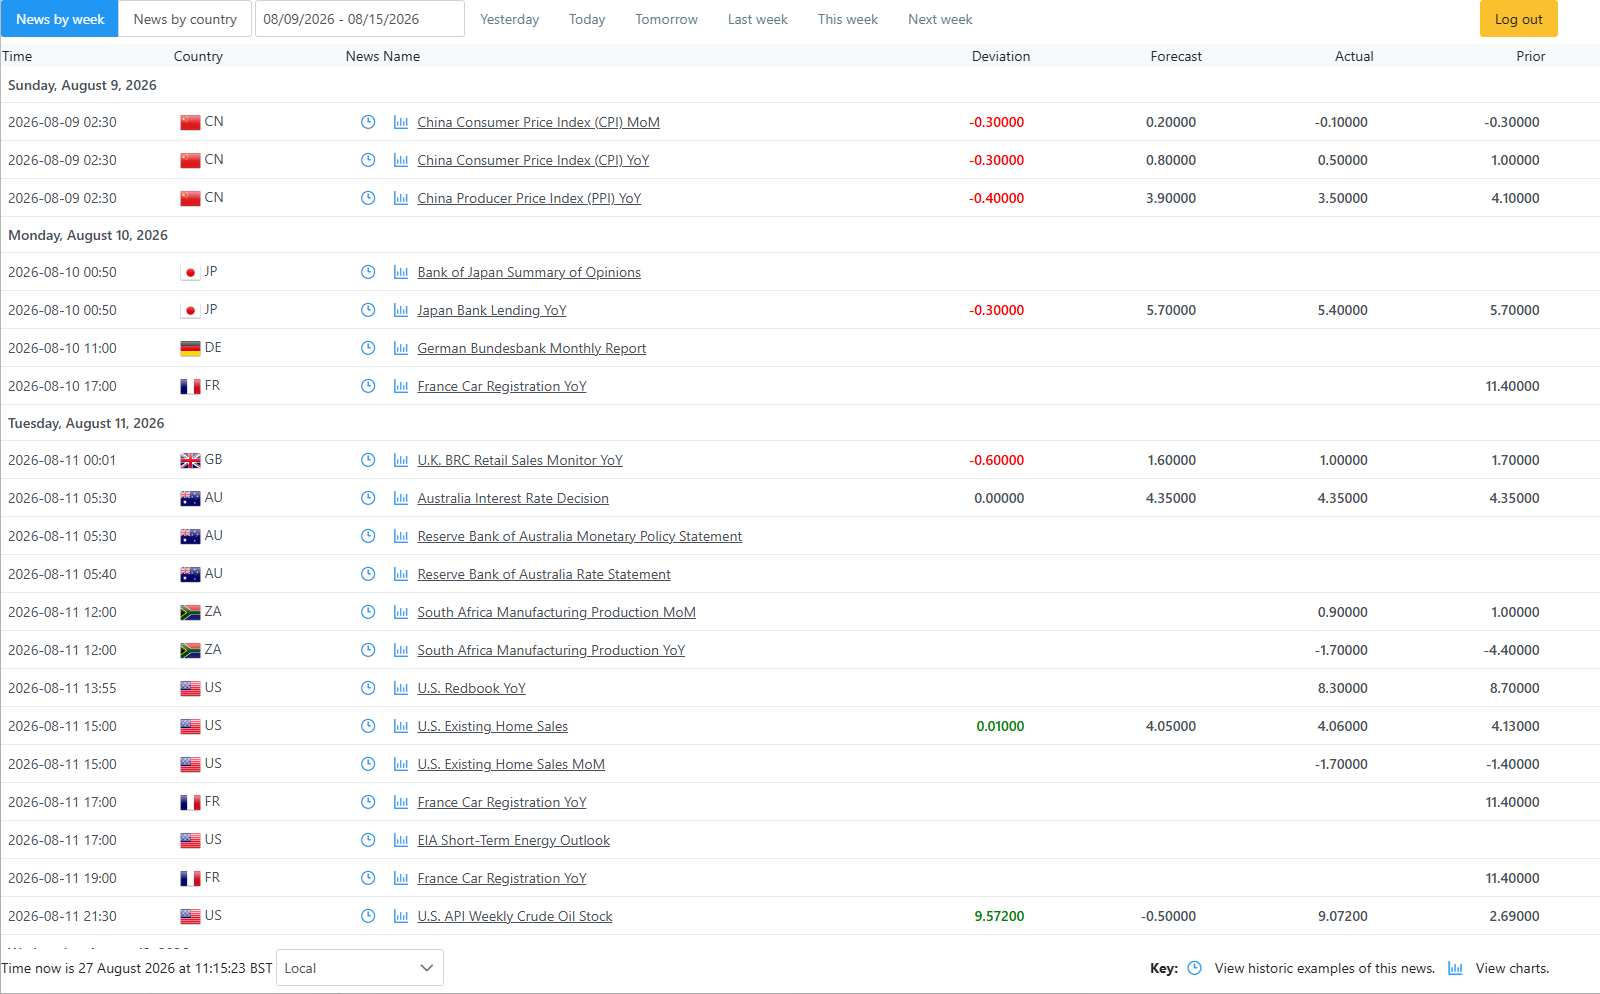The image size is (1600, 994).
Task: Click the ZA flag on Manufacturing Production MoM row
Action: point(190,612)
